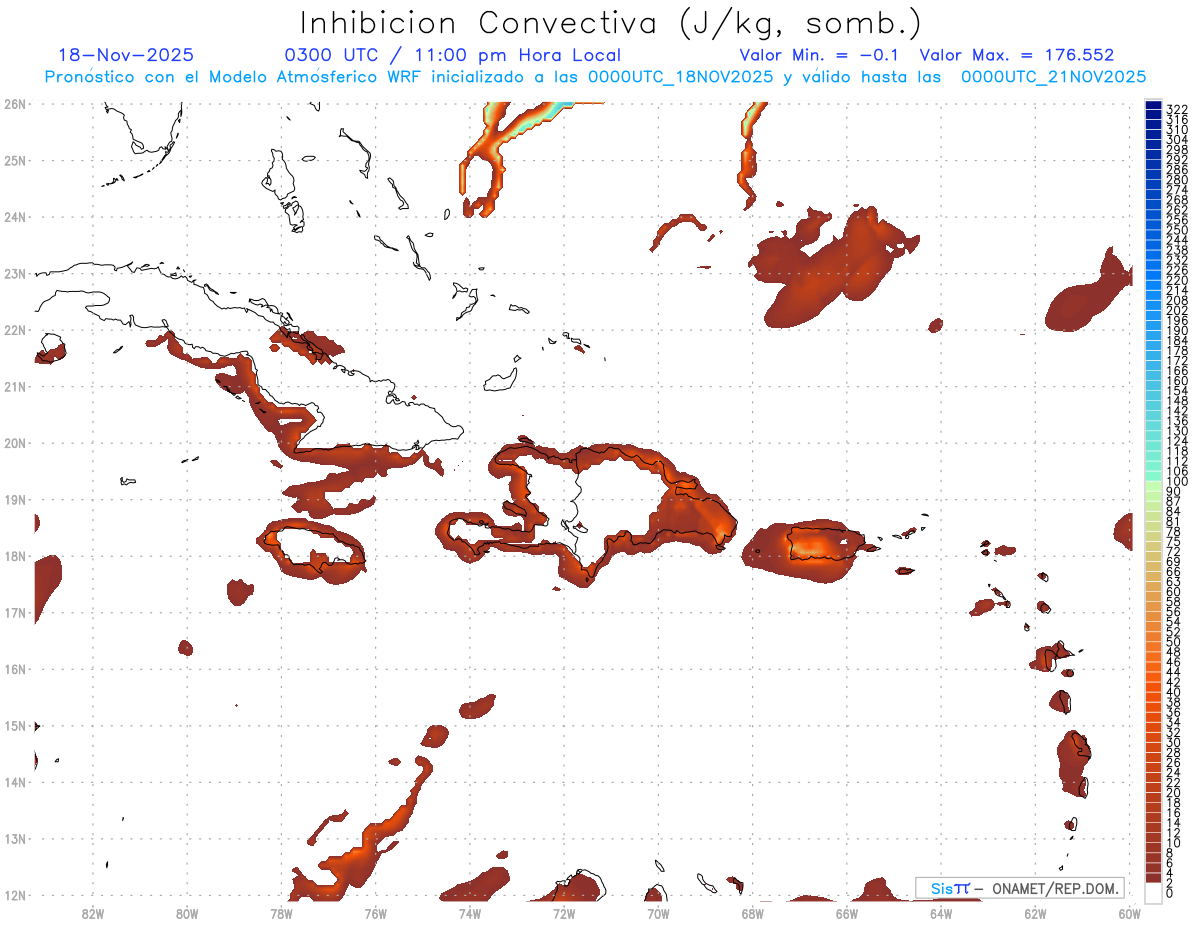Click the 68W longitude label
1200x927 pixels.
click(752, 913)
